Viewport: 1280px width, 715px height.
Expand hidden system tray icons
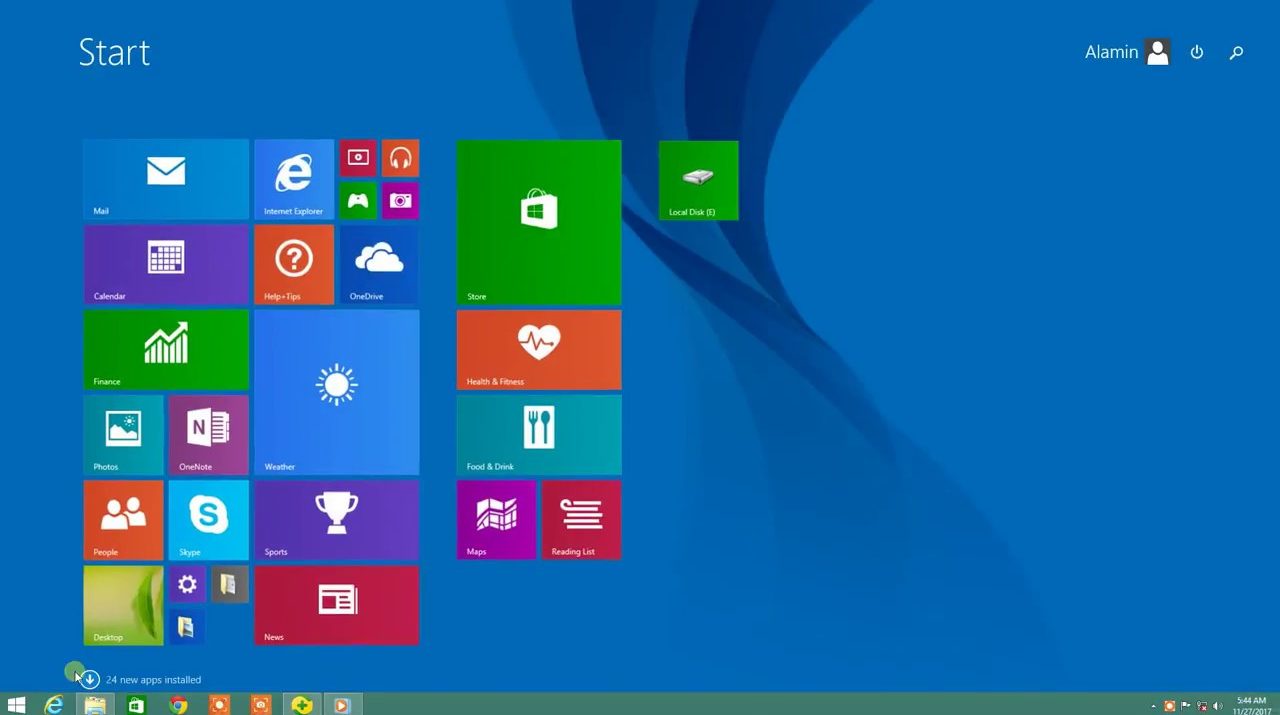[x=1154, y=706]
